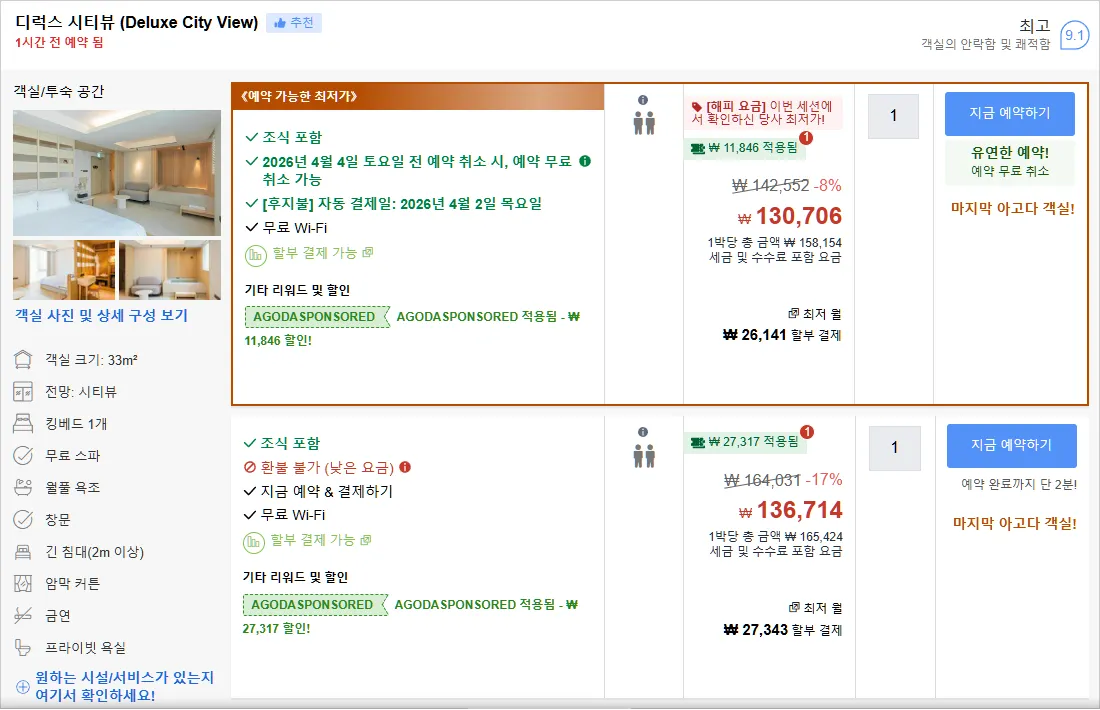Open room quantity dropdown for the 136,714 rate
Screen dimensions: 1100x710
point(894,448)
